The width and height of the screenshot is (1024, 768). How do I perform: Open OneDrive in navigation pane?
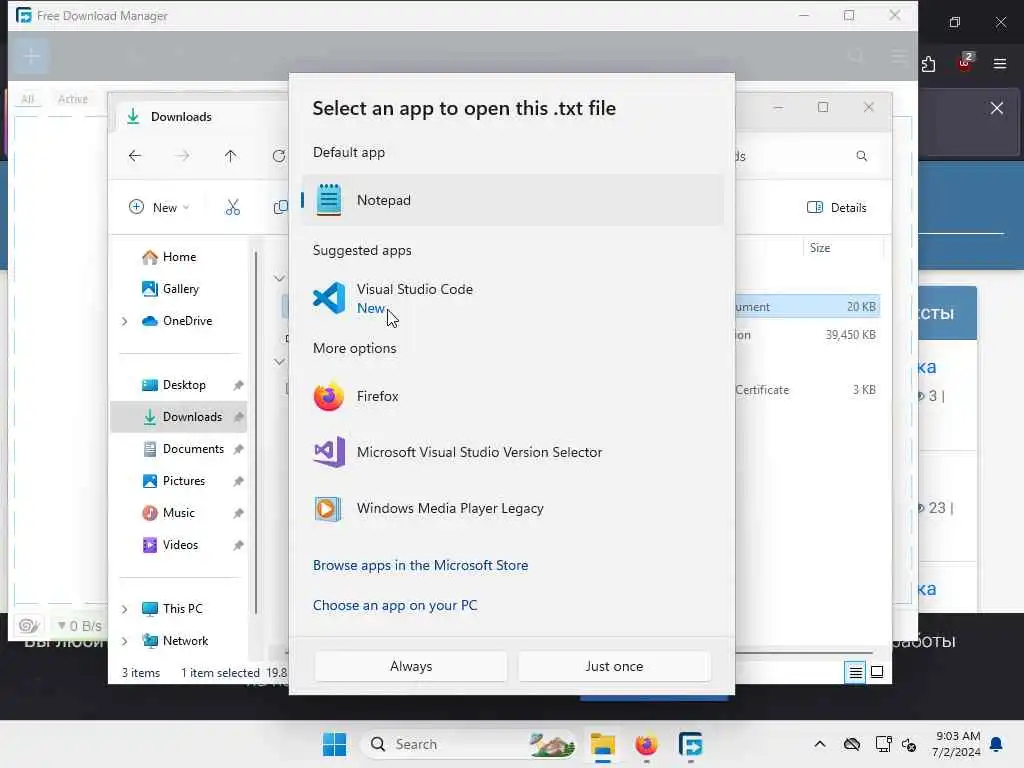[187, 321]
